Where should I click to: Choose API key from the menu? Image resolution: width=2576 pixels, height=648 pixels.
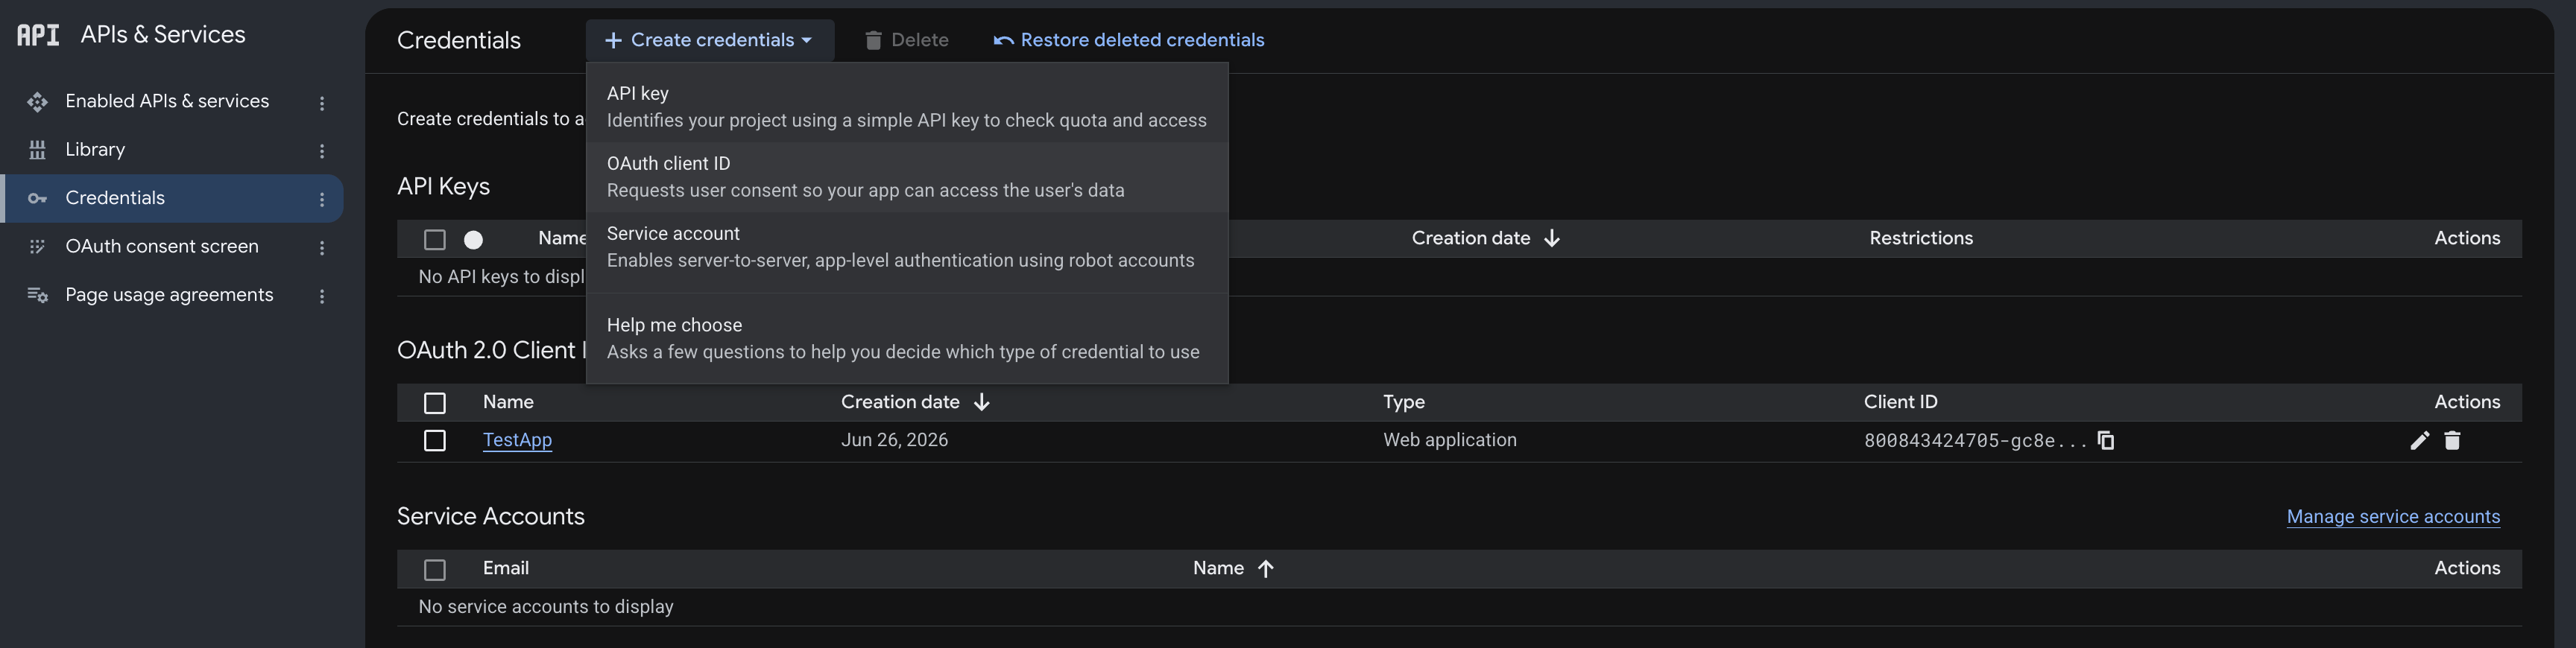907,107
